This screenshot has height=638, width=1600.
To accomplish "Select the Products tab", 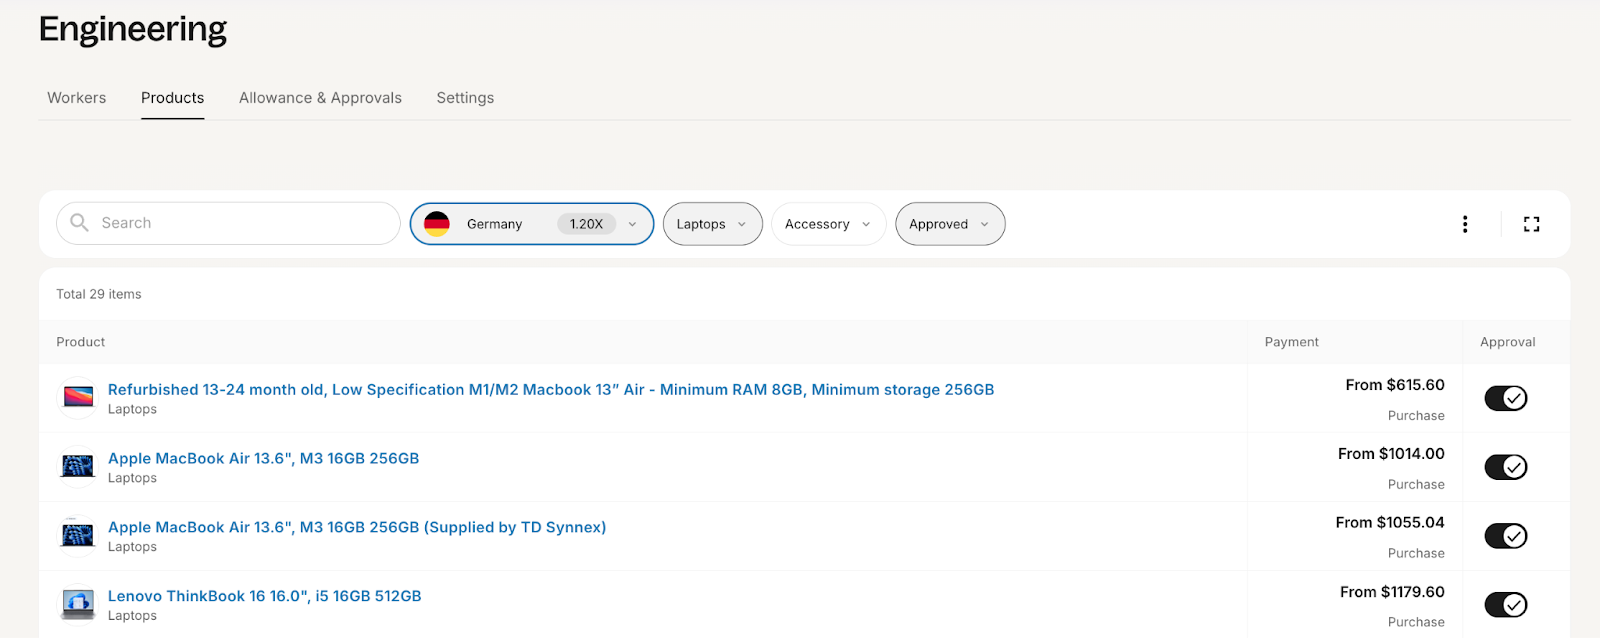I will pos(172,98).
